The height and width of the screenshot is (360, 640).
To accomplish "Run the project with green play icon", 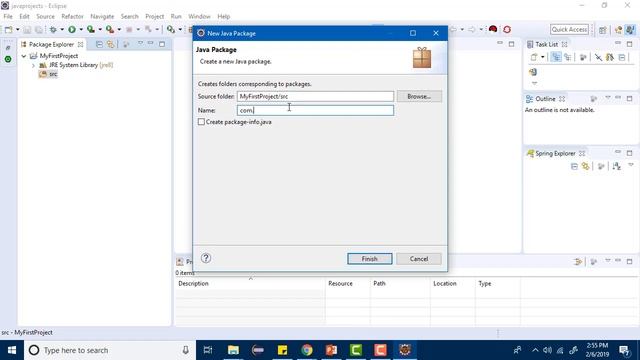I will click(72, 29).
